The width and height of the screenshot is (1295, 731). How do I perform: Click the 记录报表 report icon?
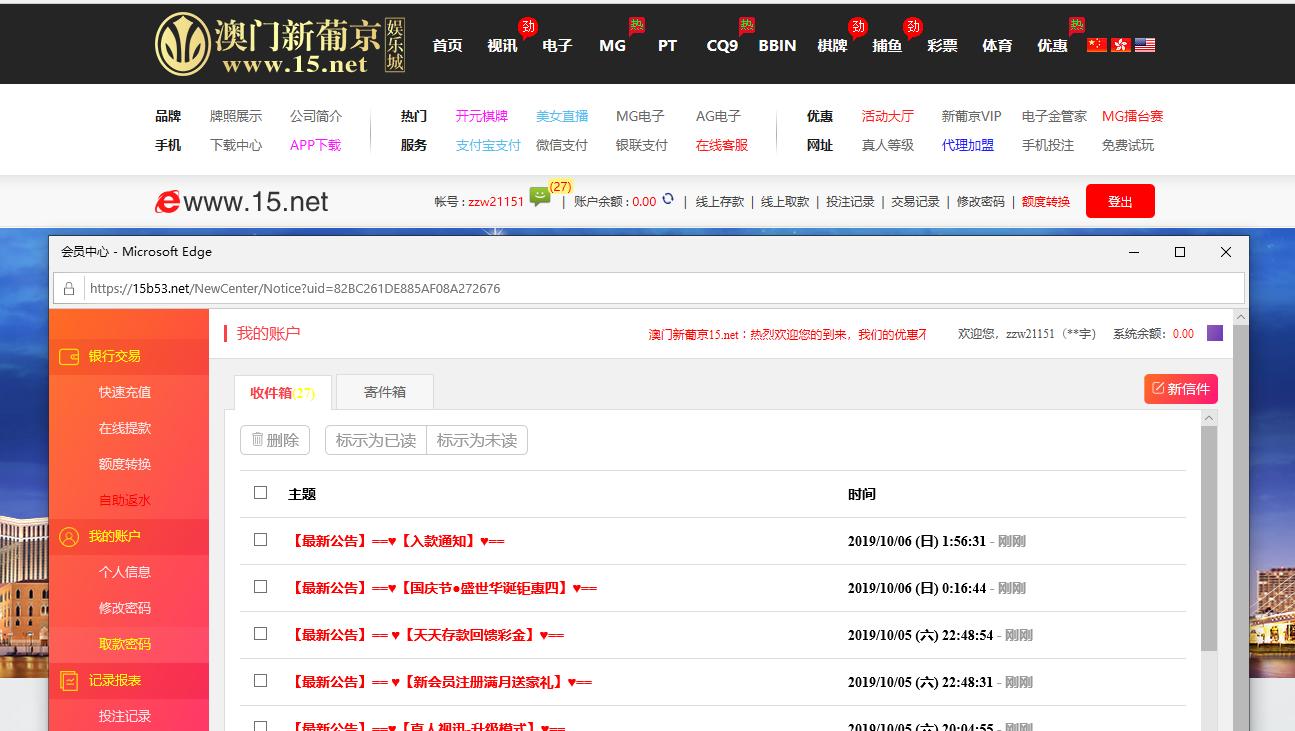pos(69,681)
